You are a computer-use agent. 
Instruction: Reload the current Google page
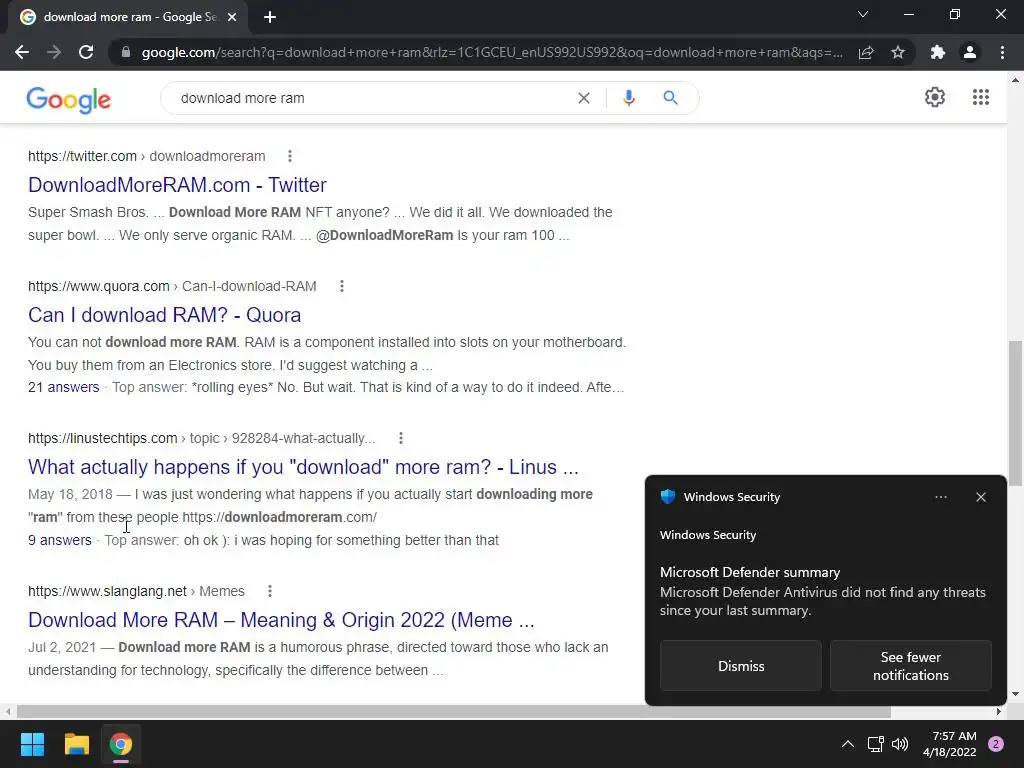click(x=86, y=52)
